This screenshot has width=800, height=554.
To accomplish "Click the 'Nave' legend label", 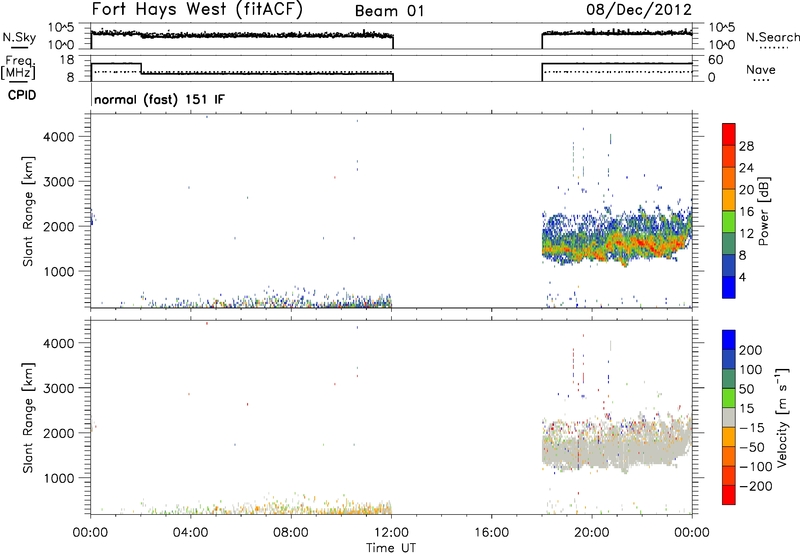I will [761, 70].
